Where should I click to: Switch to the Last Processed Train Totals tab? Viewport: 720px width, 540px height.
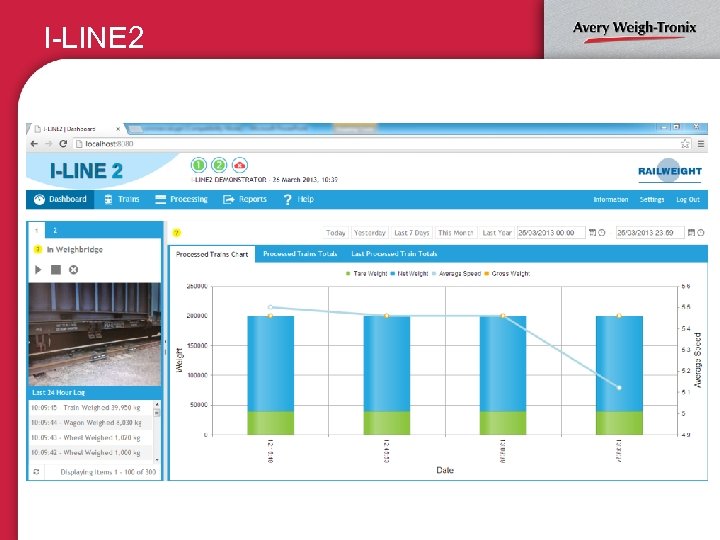point(394,253)
